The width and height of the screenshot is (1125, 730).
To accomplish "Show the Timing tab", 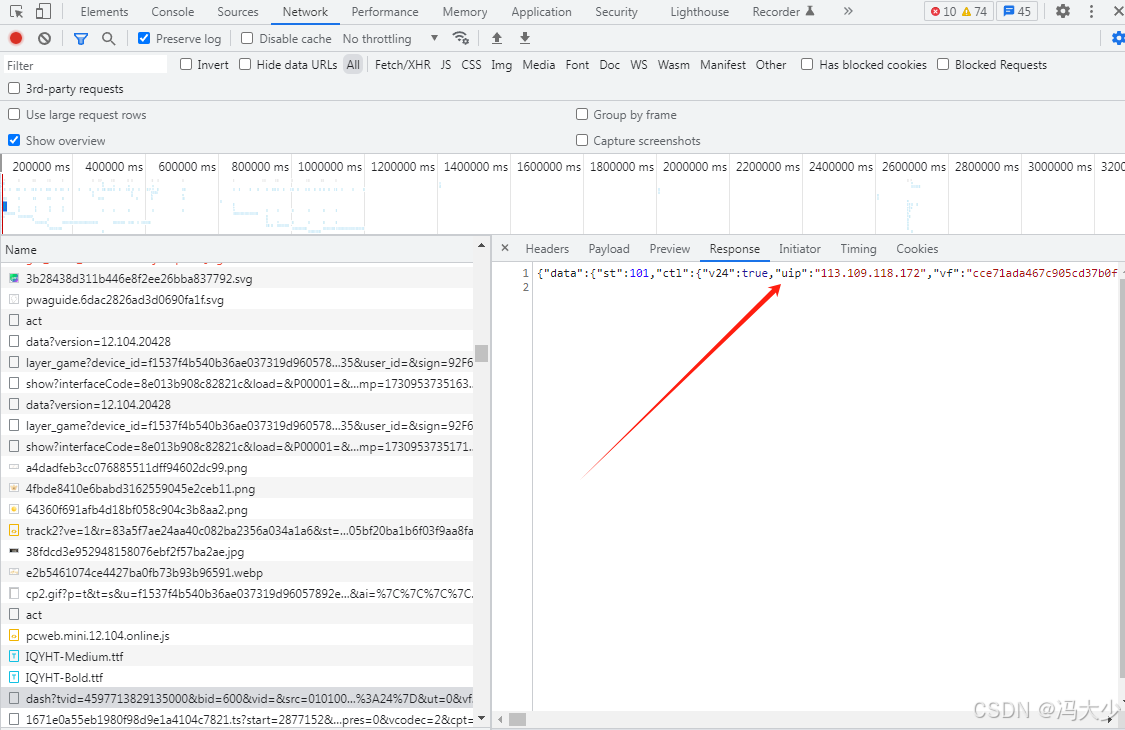I will click(x=858, y=248).
